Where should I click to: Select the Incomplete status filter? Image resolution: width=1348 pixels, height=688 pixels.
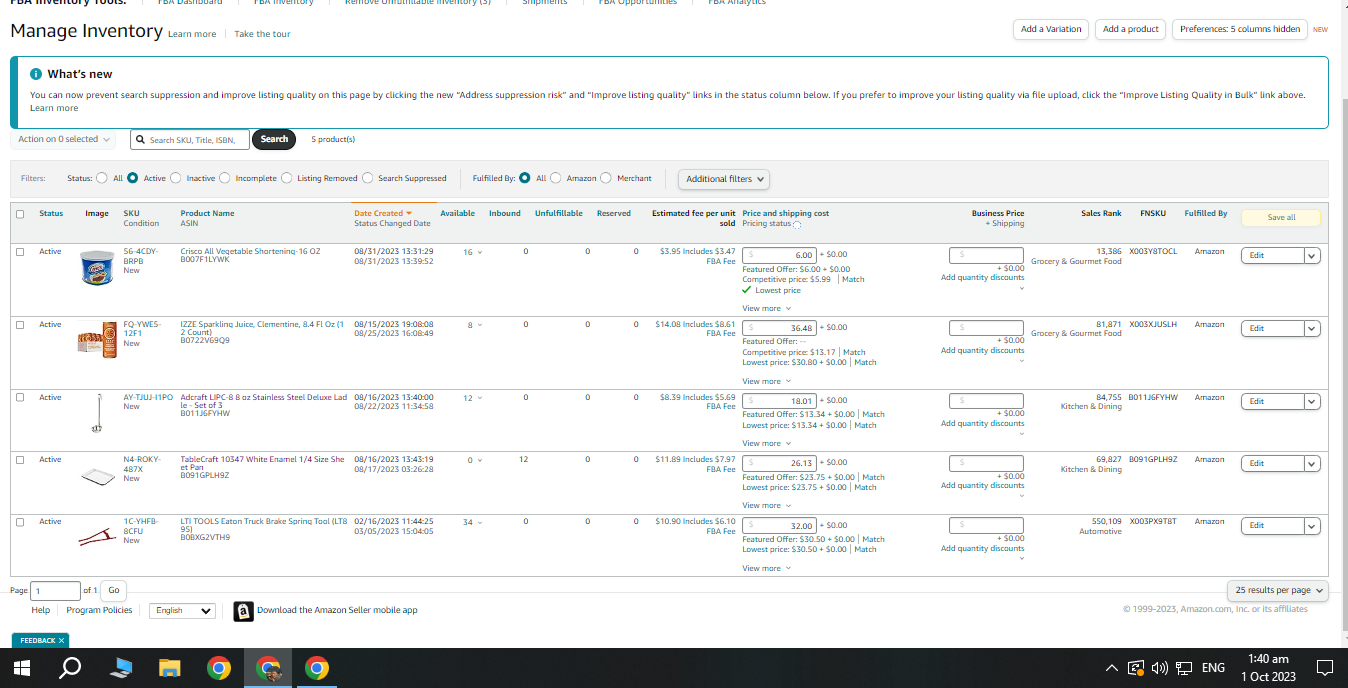(224, 178)
